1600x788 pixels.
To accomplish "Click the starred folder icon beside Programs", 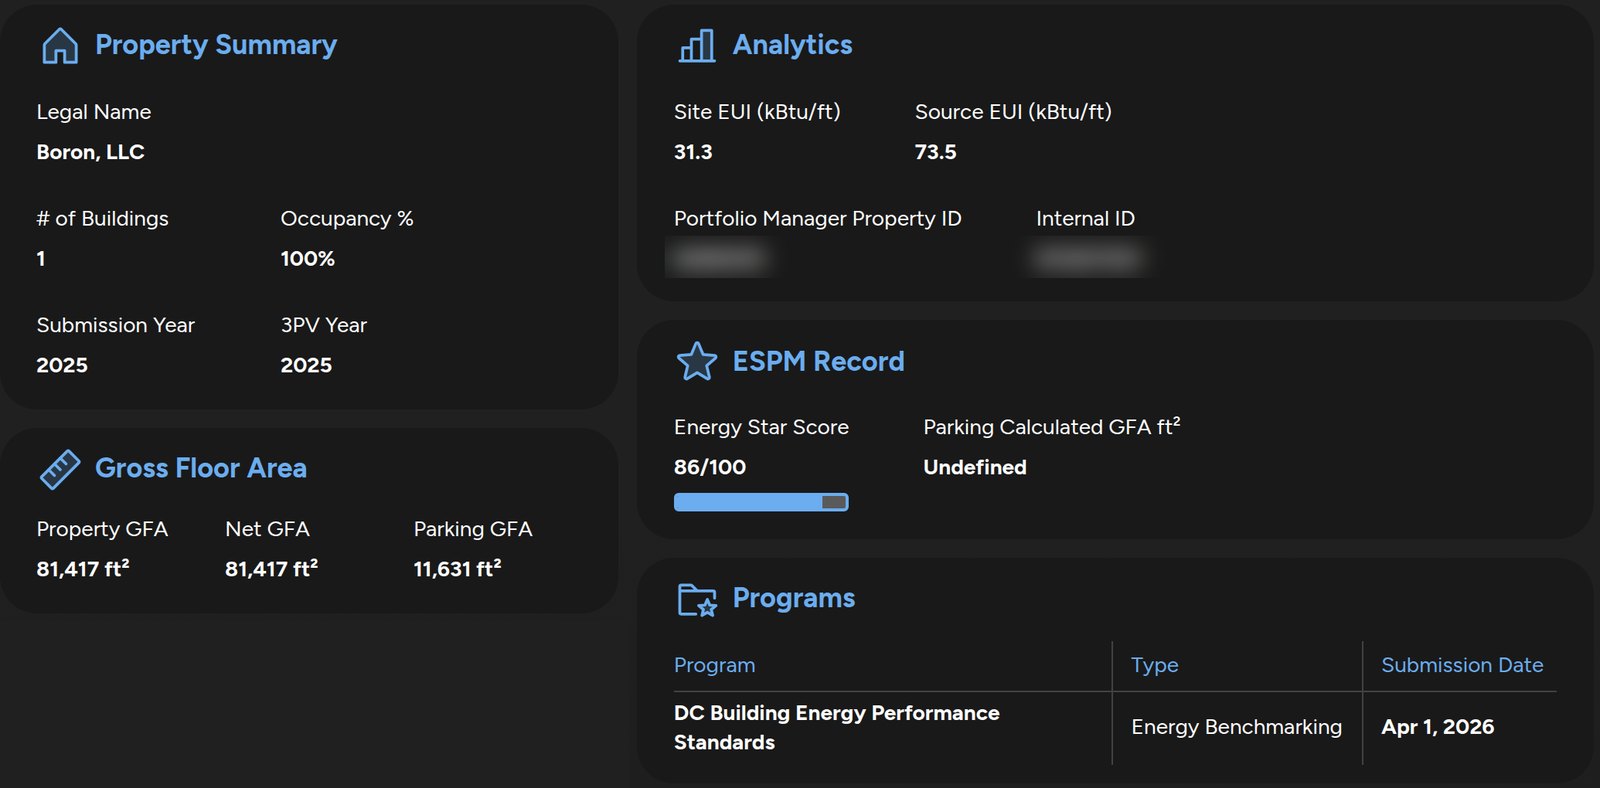I will (697, 599).
